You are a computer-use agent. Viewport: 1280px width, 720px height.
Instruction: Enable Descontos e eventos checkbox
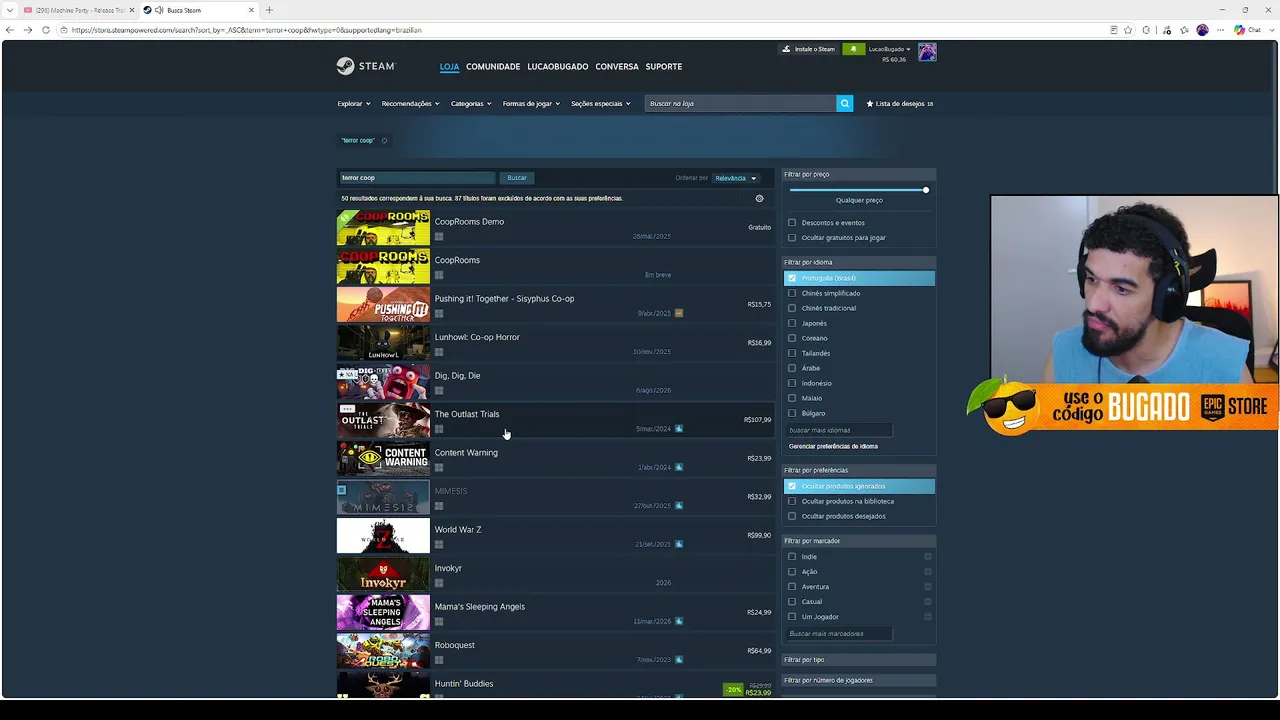[792, 223]
